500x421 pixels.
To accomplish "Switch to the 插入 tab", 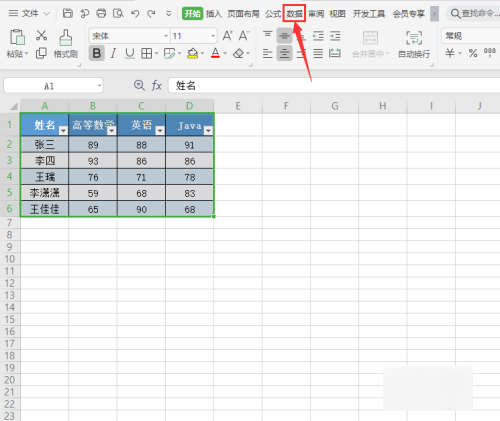I will click(x=214, y=14).
